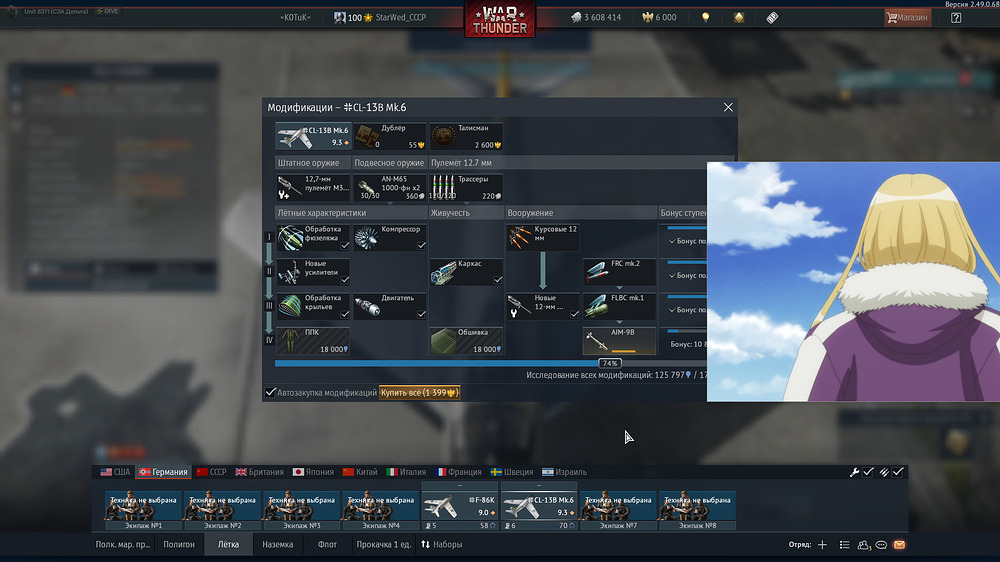Toggle the Обработка фюзеляжа checkbox
1000x562 pixels.
point(343,245)
